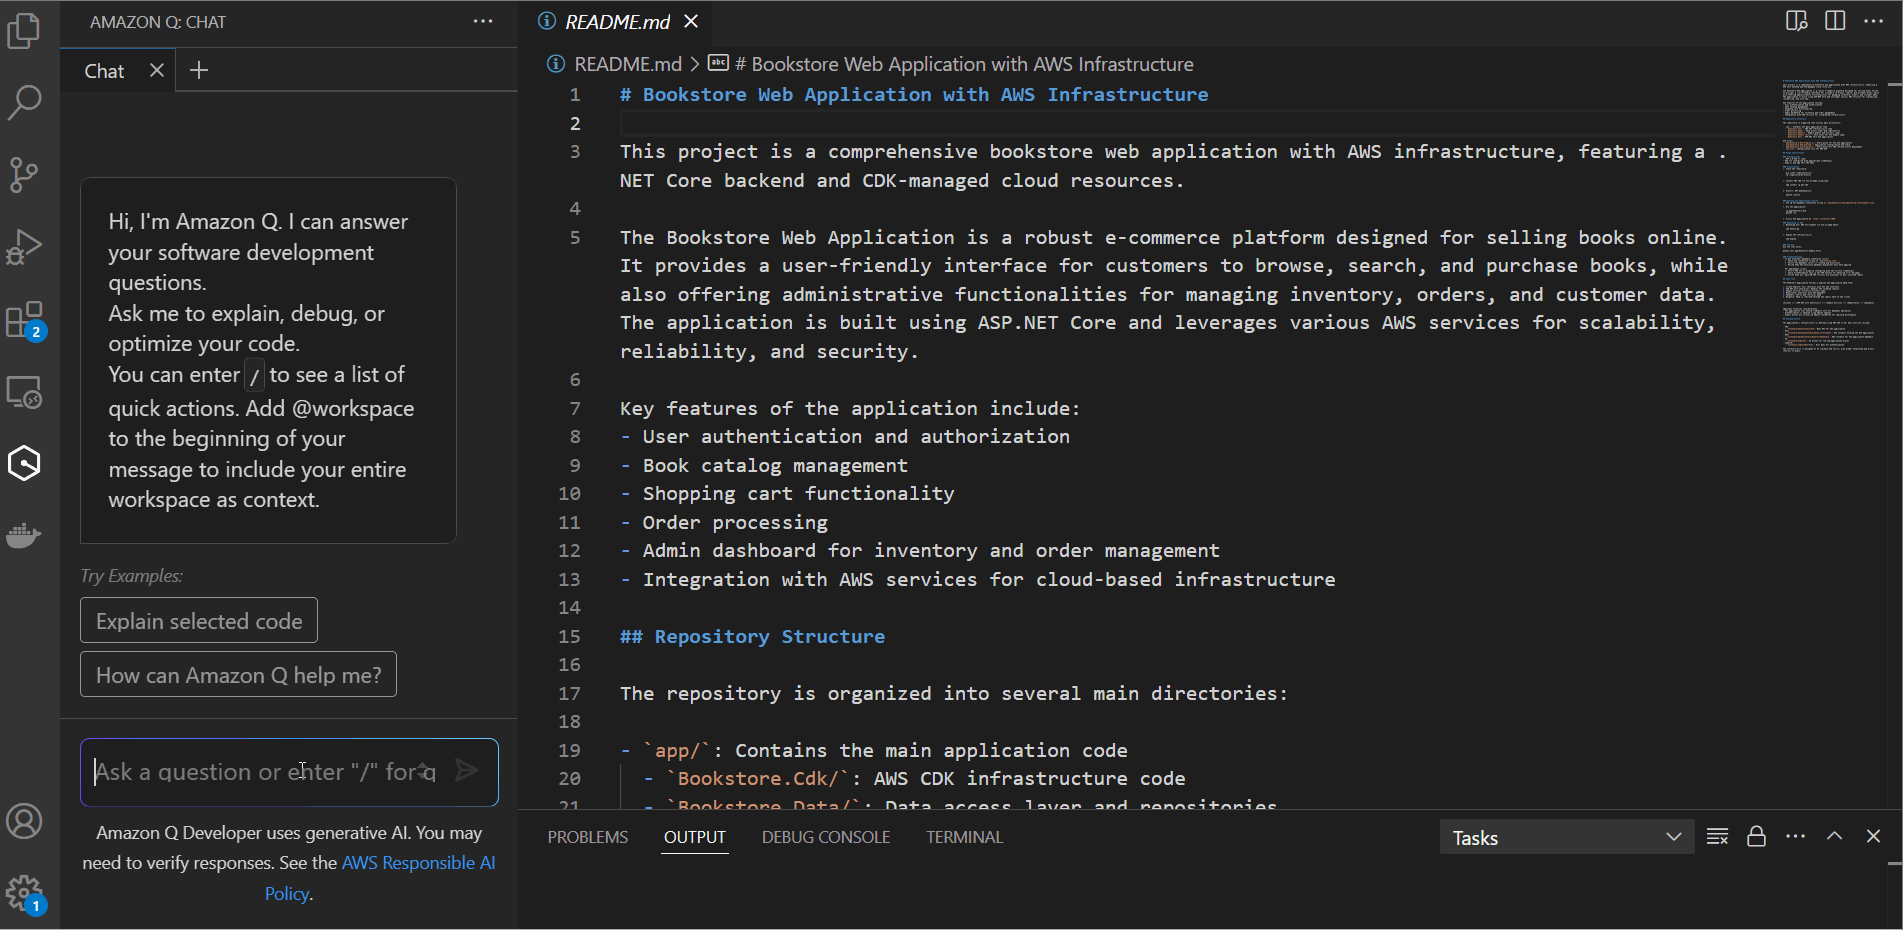
Task: Open the Docker extension view
Action: pos(24,536)
